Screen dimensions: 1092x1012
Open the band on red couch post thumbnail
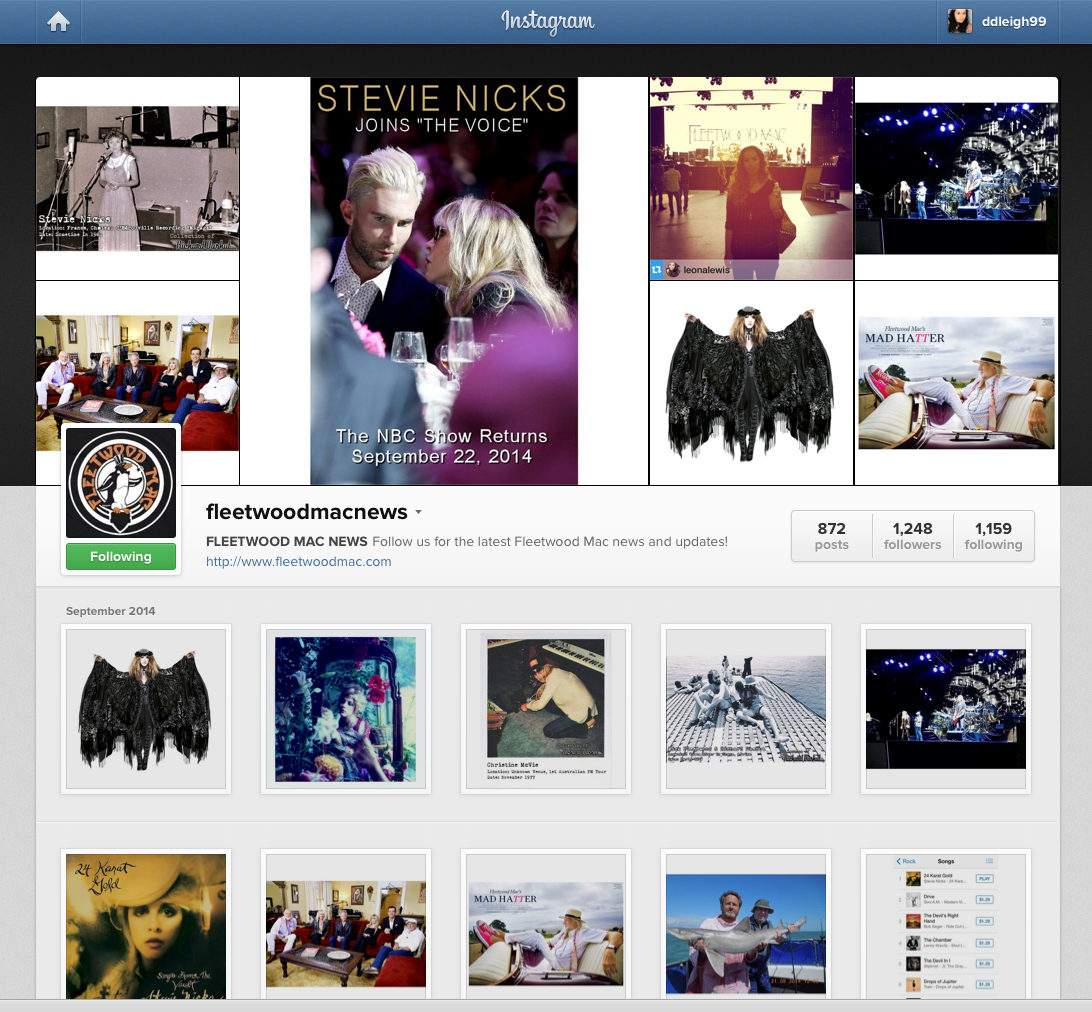pos(346,925)
